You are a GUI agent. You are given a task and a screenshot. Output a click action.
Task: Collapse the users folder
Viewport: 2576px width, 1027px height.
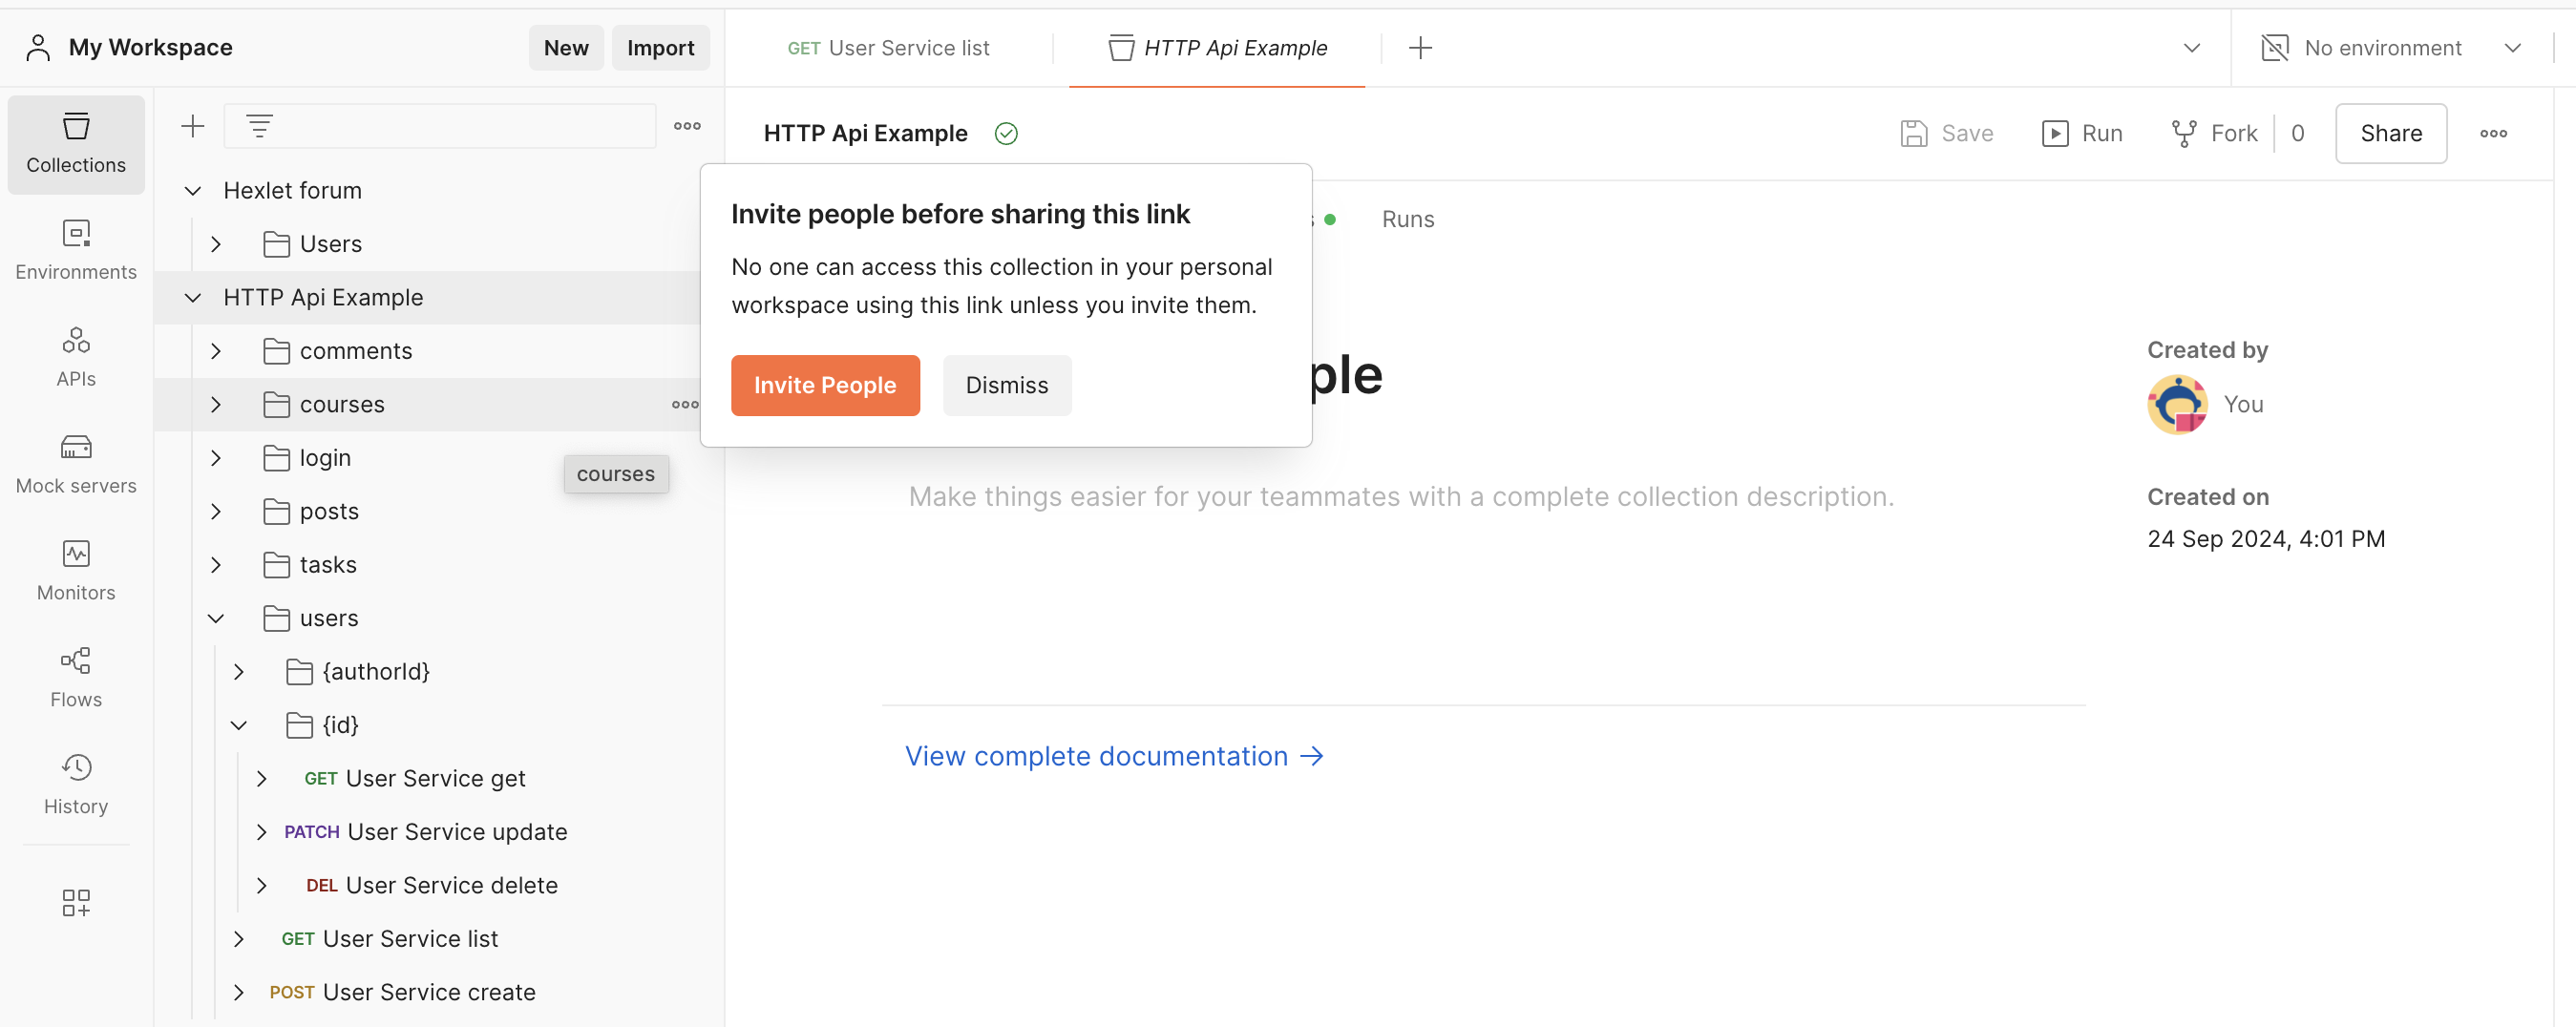[216, 618]
